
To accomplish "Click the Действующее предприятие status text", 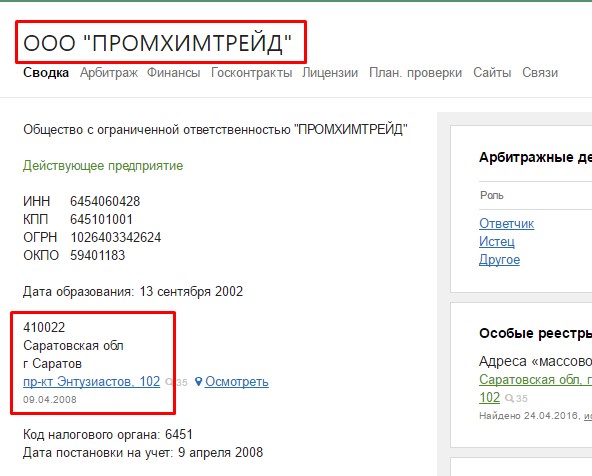I will [x=103, y=165].
